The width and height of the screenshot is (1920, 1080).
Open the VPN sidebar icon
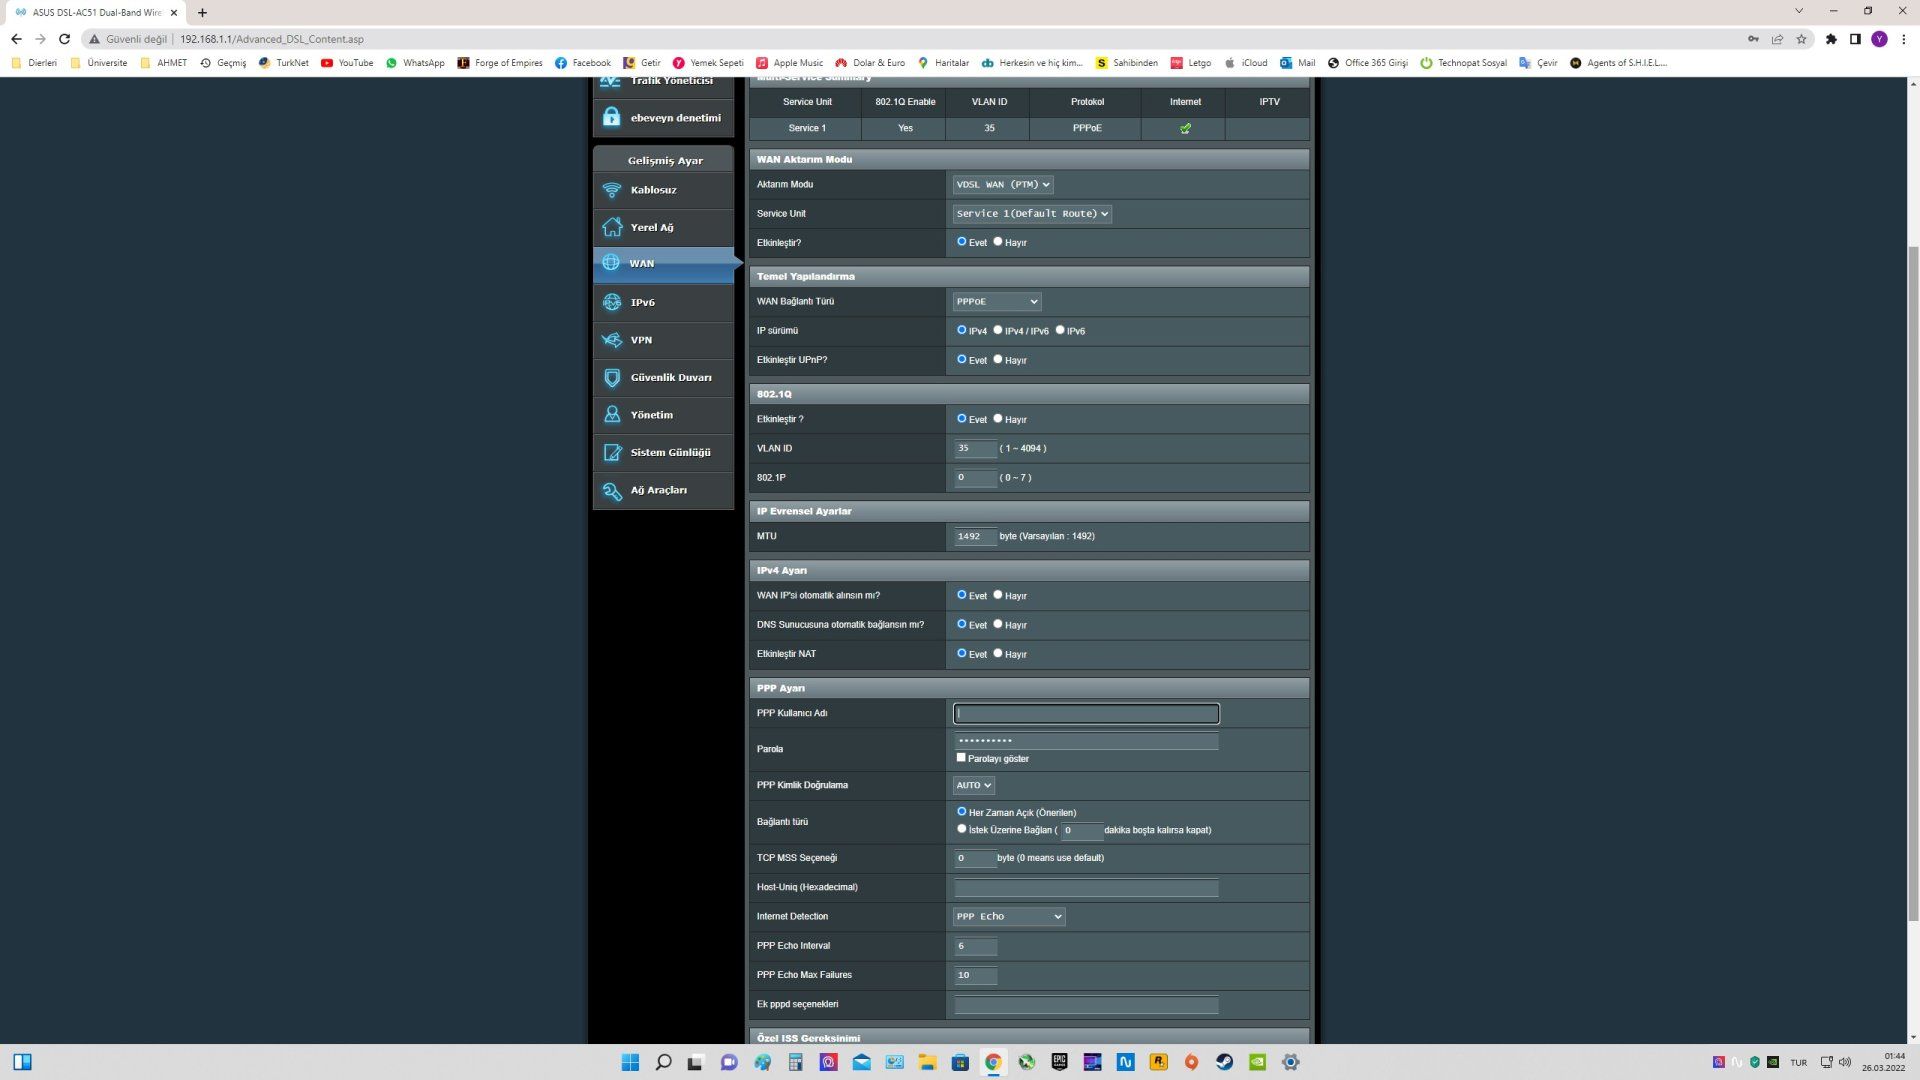pyautogui.click(x=612, y=340)
